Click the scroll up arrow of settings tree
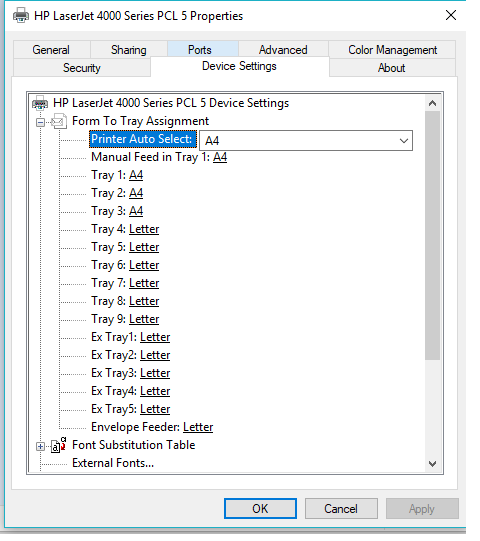 (x=432, y=103)
